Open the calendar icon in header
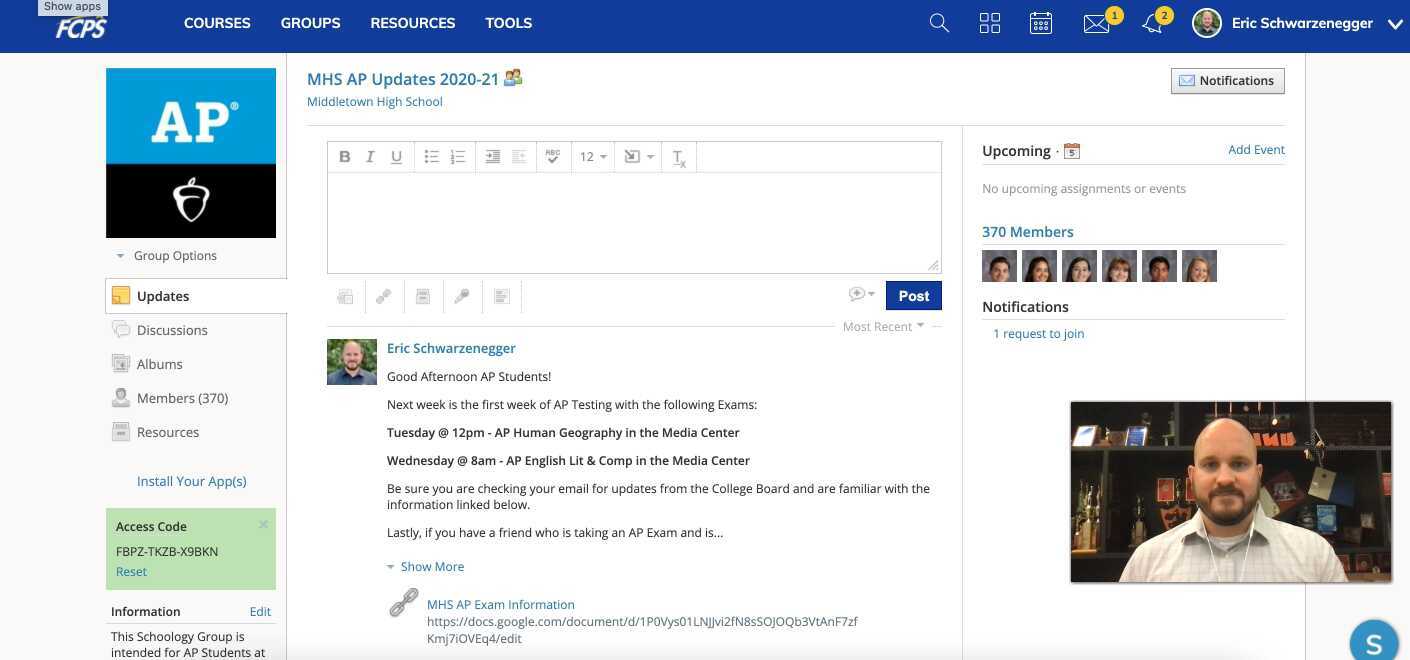Image resolution: width=1410 pixels, height=660 pixels. (x=1040, y=23)
